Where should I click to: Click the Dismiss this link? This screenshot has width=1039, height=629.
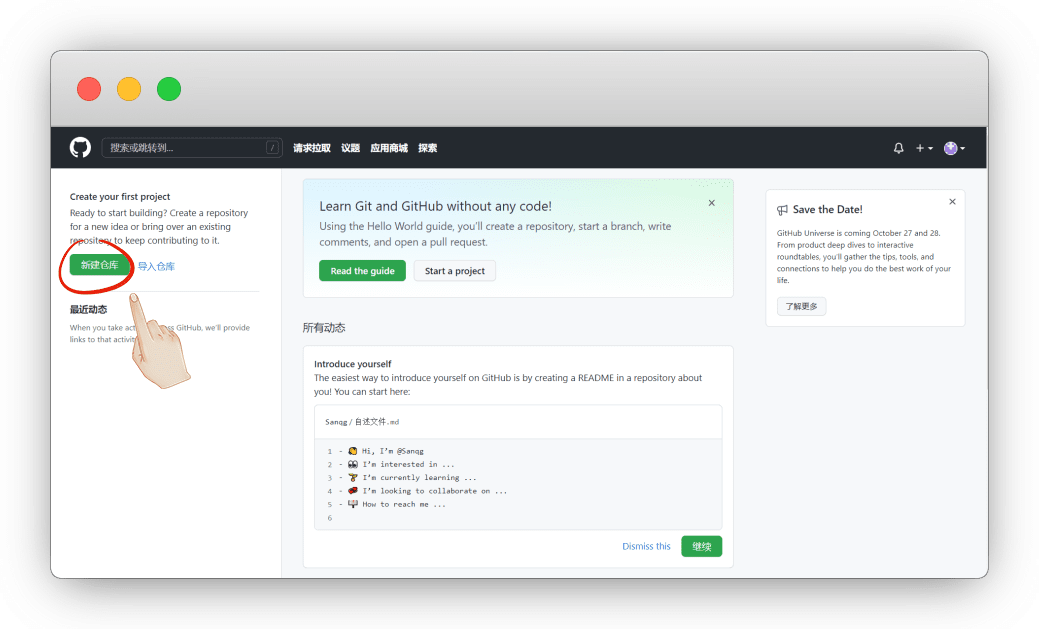click(x=646, y=546)
